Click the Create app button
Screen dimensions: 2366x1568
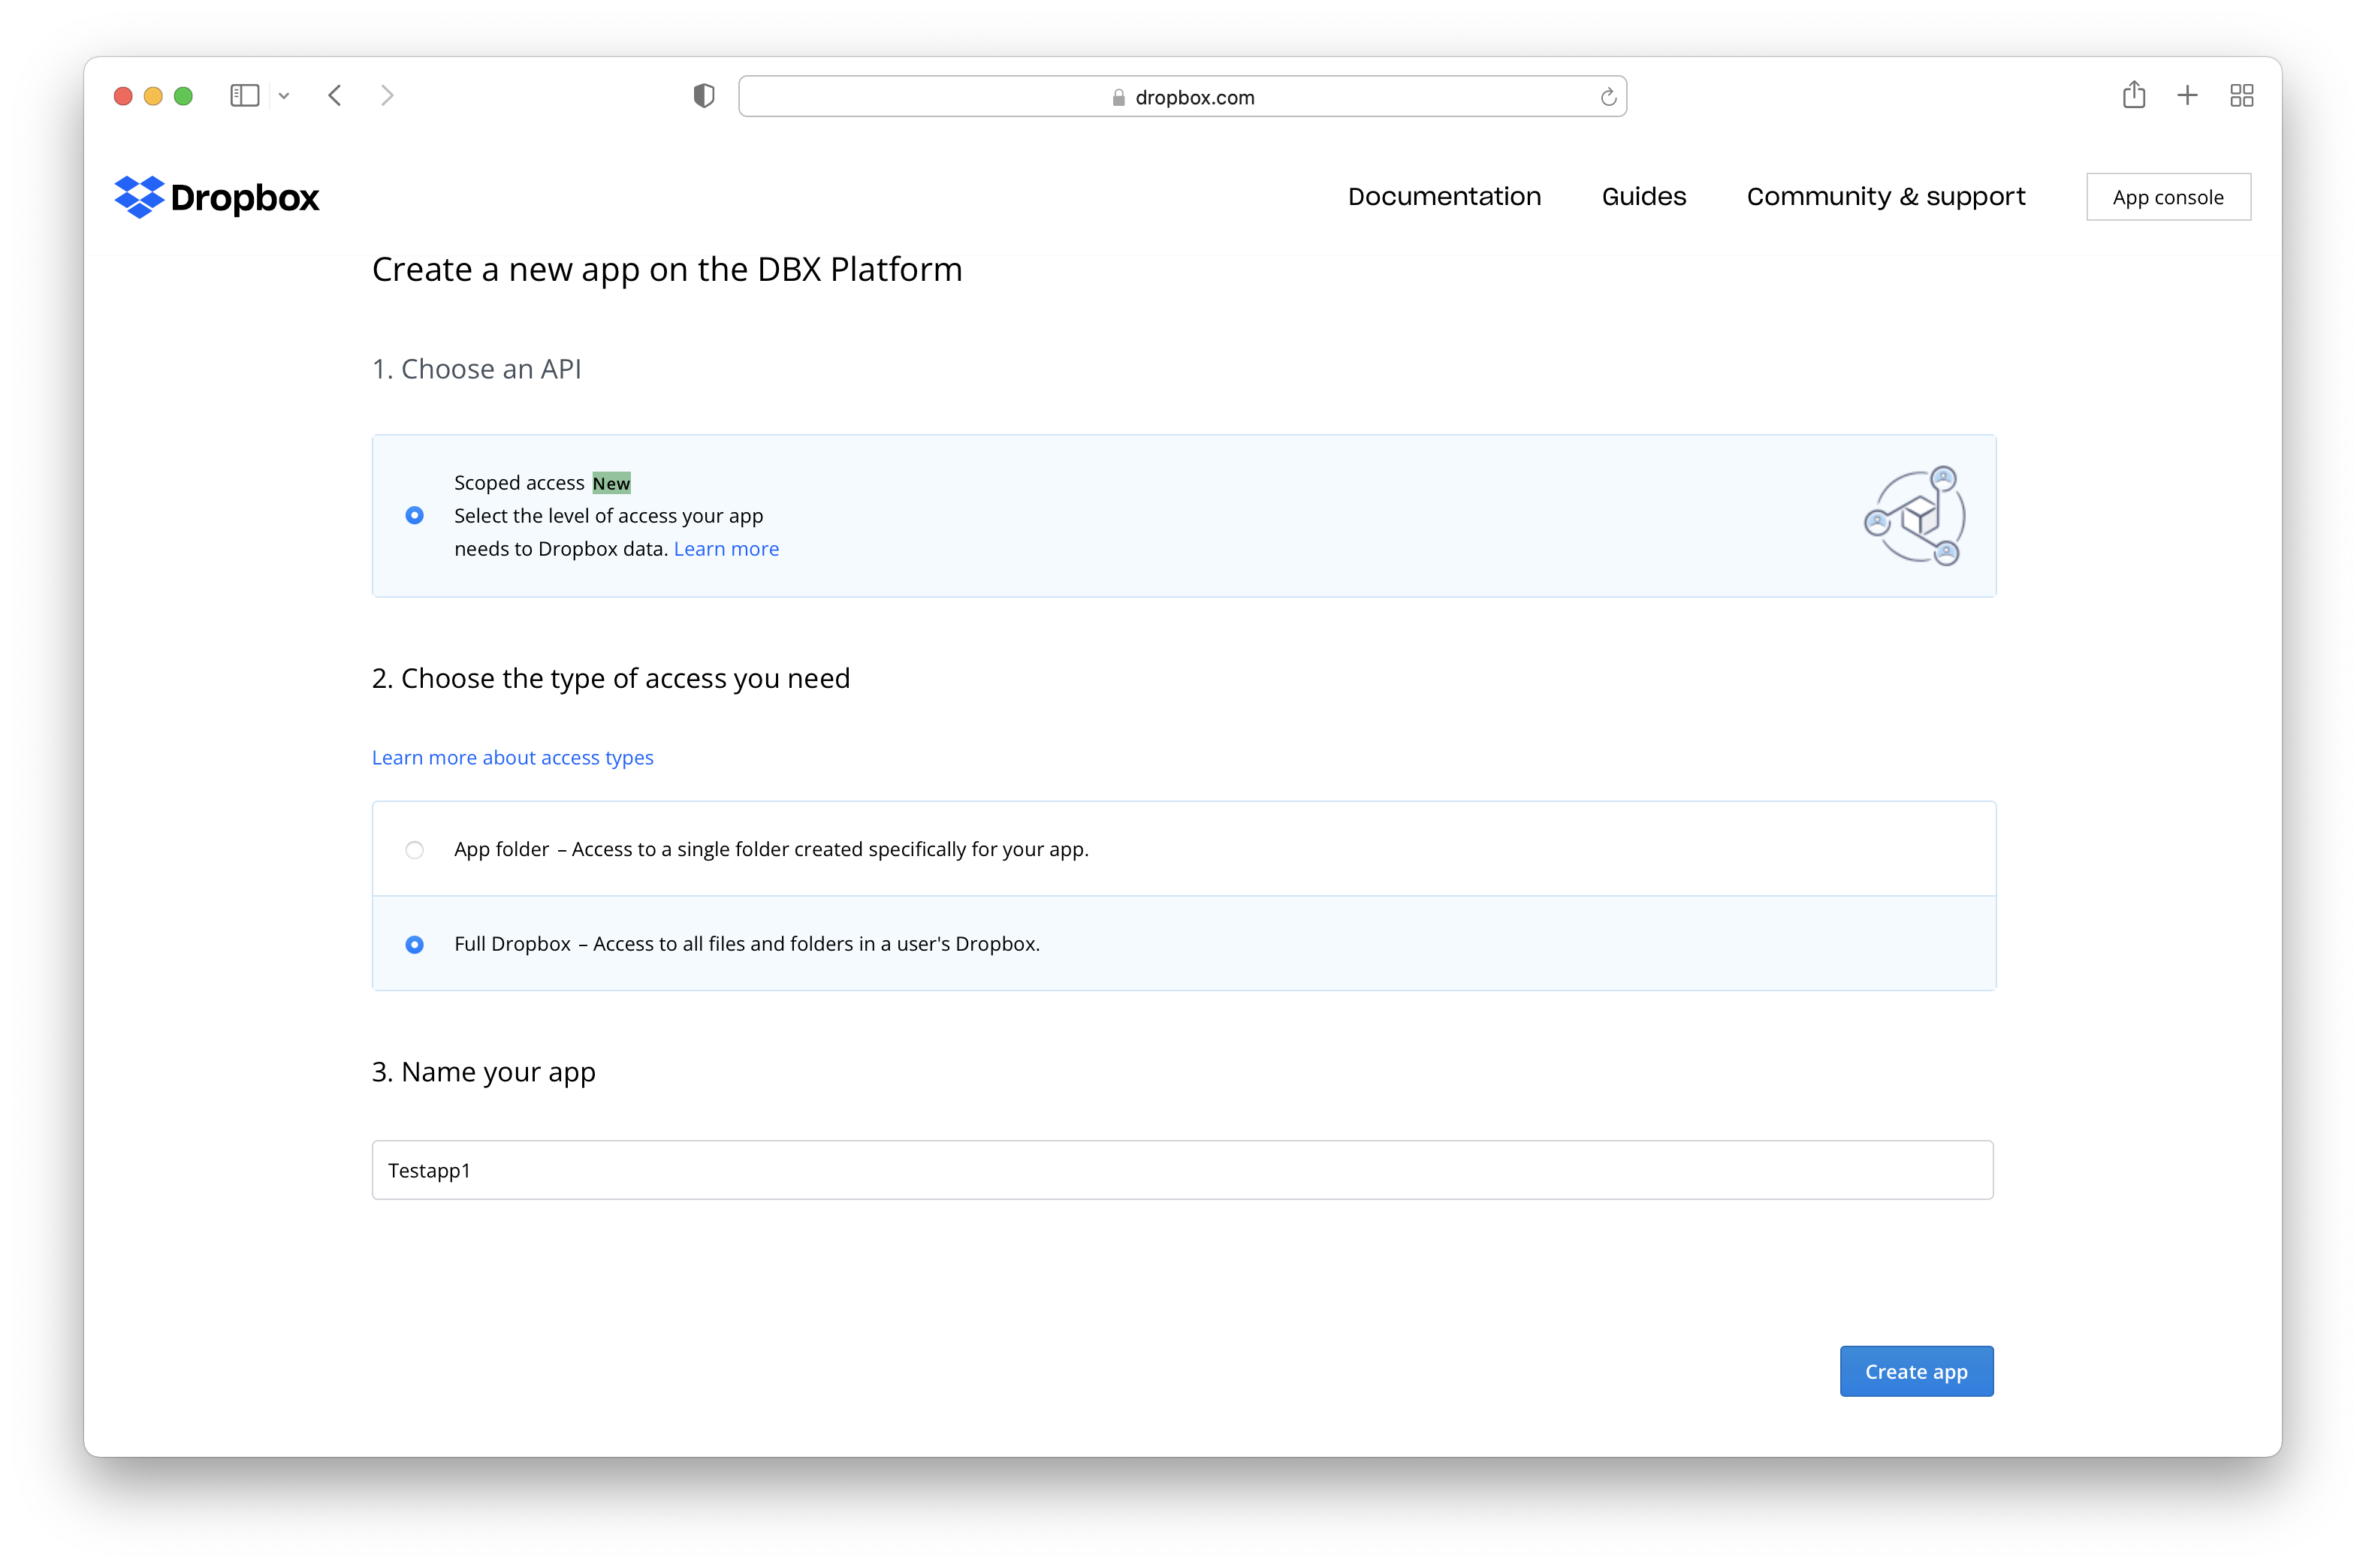[1916, 1371]
